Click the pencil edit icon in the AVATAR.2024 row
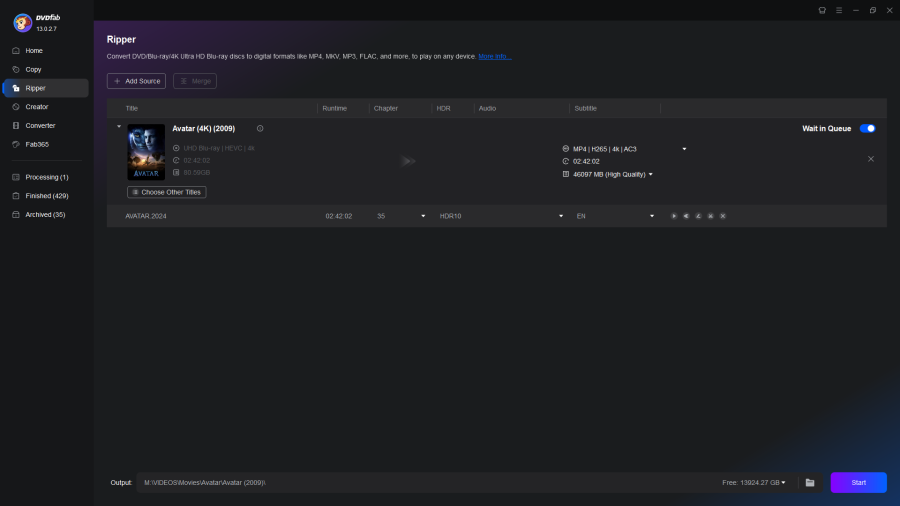This screenshot has width=900, height=506. (699, 216)
